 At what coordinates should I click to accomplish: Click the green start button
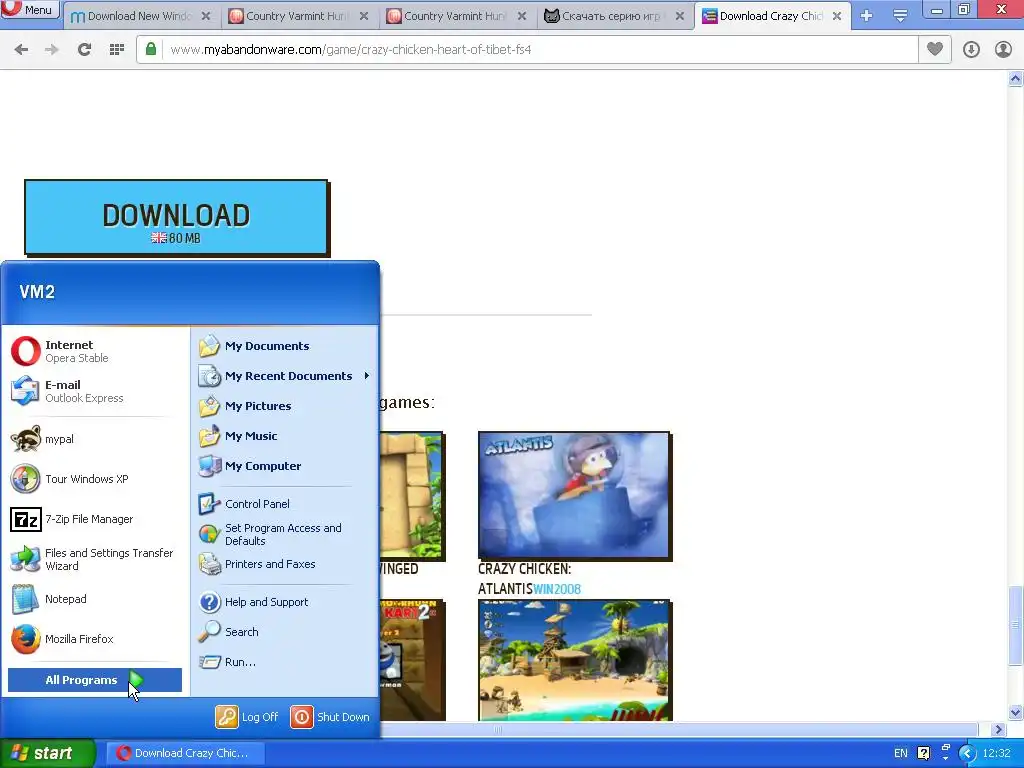pyautogui.click(x=48, y=753)
